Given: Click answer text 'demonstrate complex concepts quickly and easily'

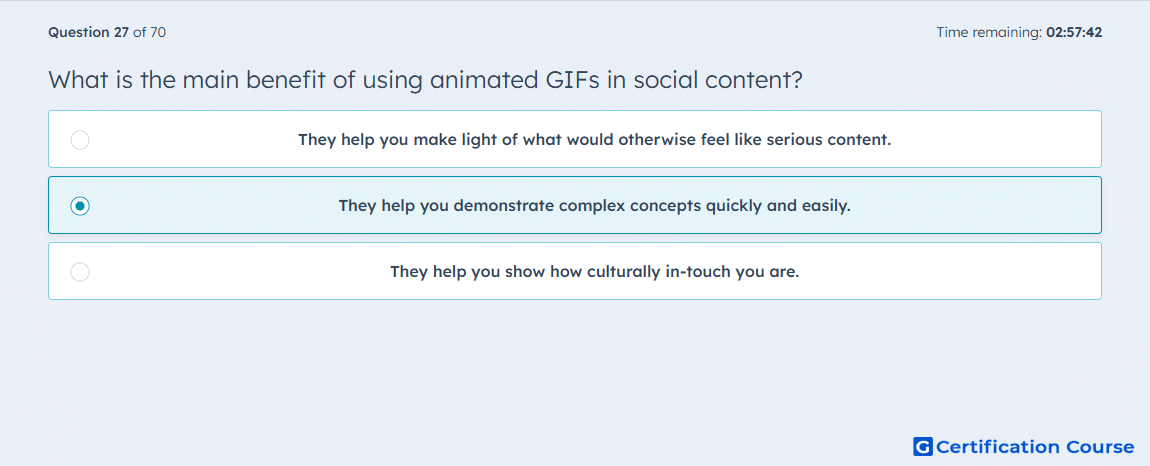Looking at the screenshot, I should pos(653,205).
